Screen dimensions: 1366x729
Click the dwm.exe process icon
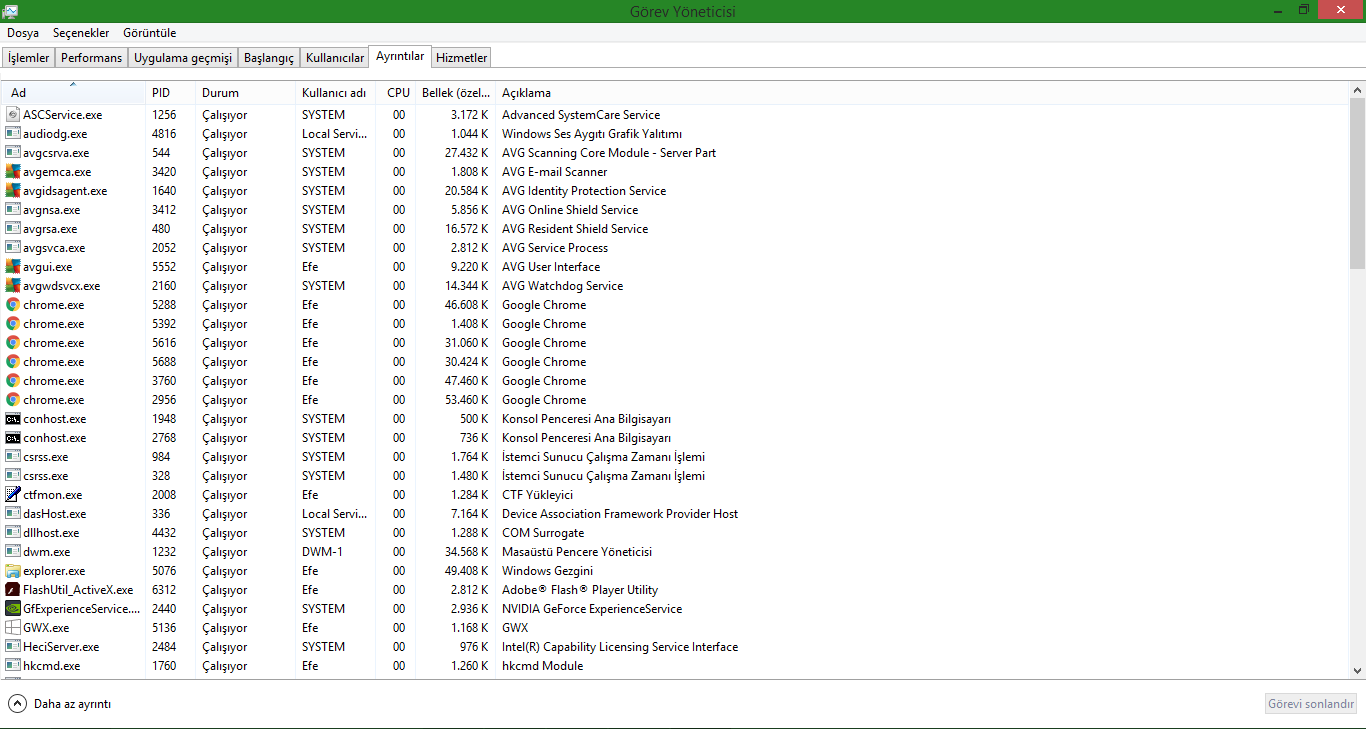coord(13,552)
